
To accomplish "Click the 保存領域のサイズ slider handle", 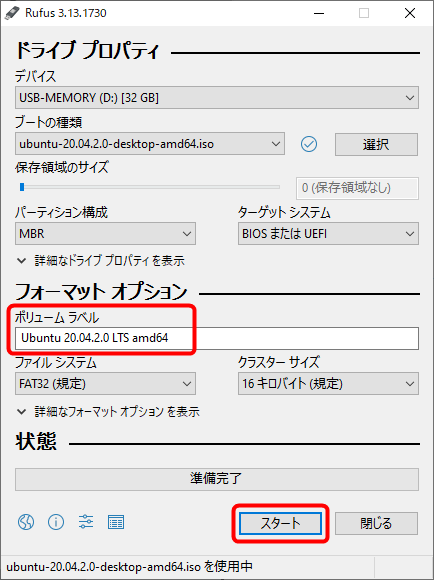I will pyautogui.click(x=22, y=187).
